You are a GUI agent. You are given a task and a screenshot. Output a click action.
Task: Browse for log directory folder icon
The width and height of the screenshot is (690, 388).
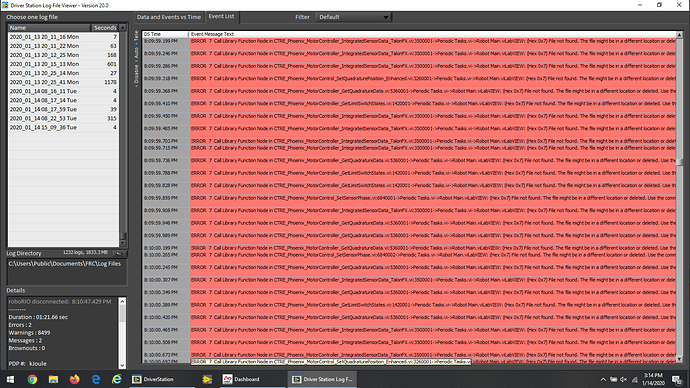point(119,253)
